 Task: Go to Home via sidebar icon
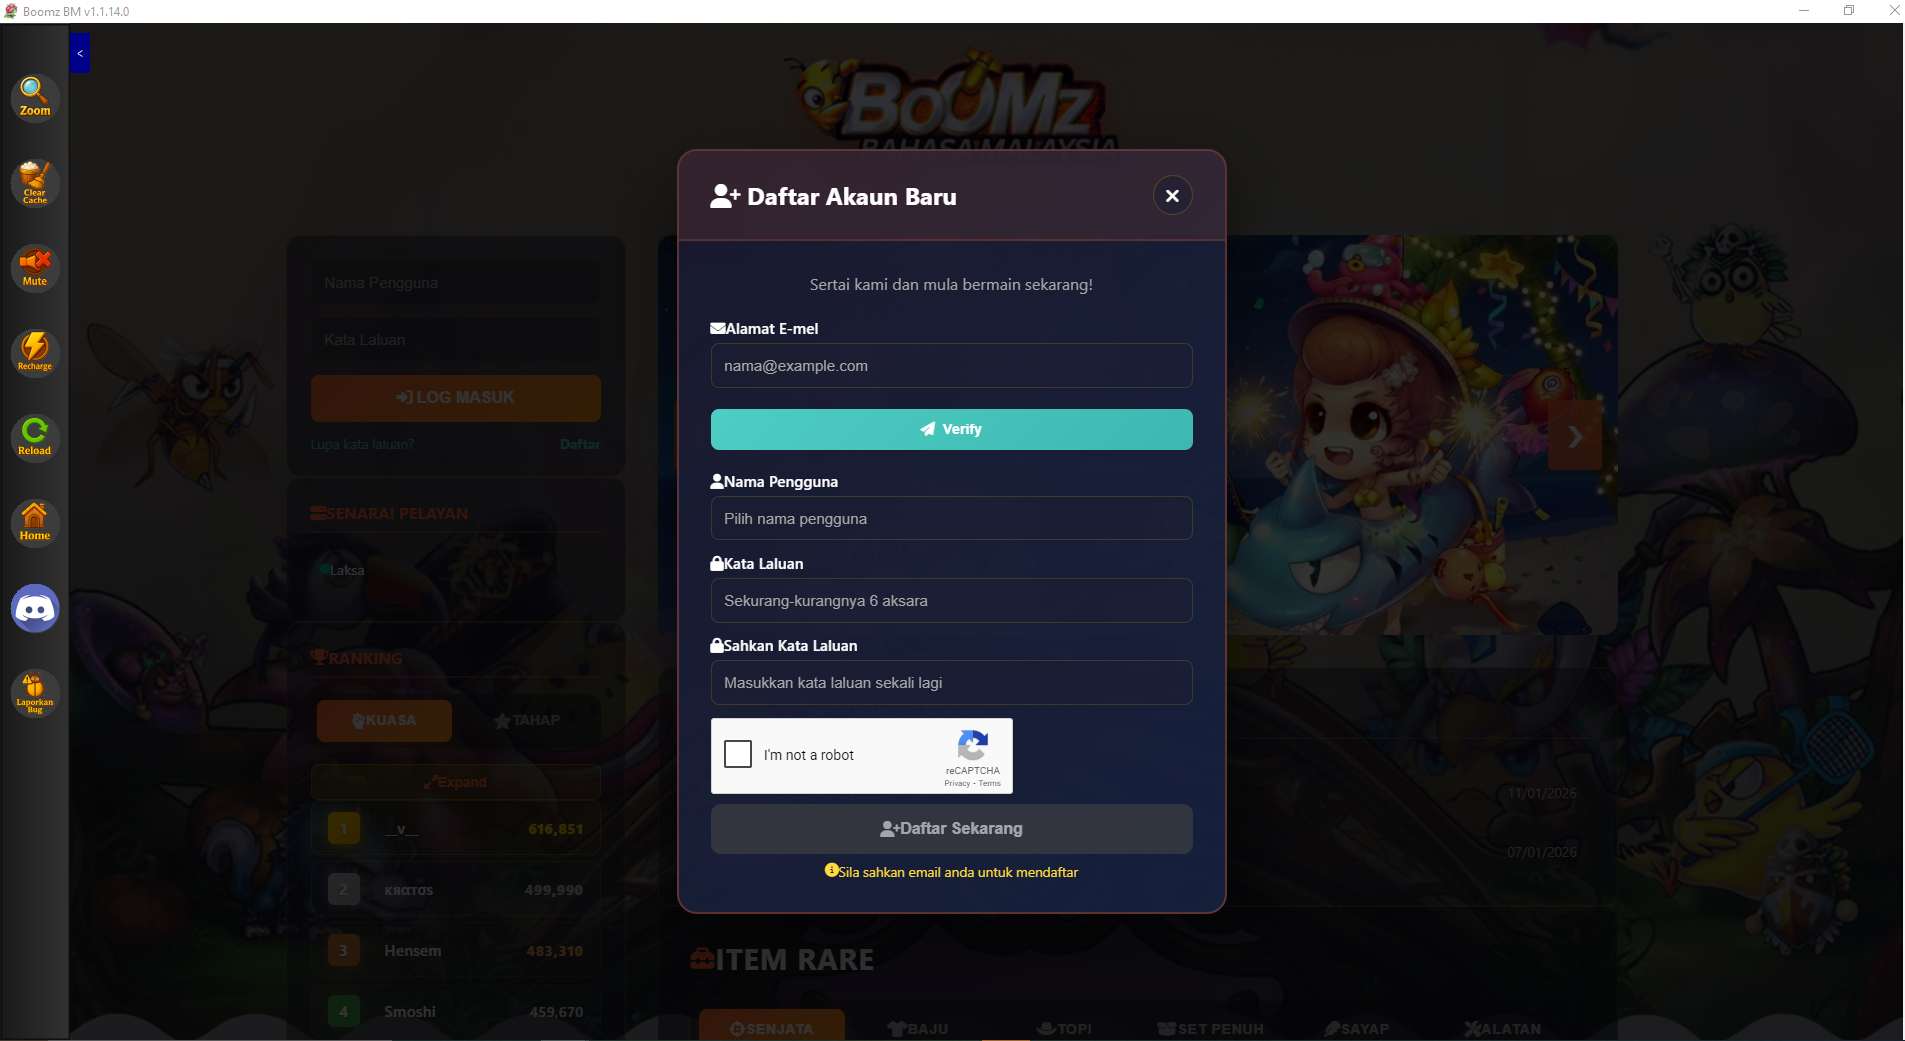[x=35, y=522]
